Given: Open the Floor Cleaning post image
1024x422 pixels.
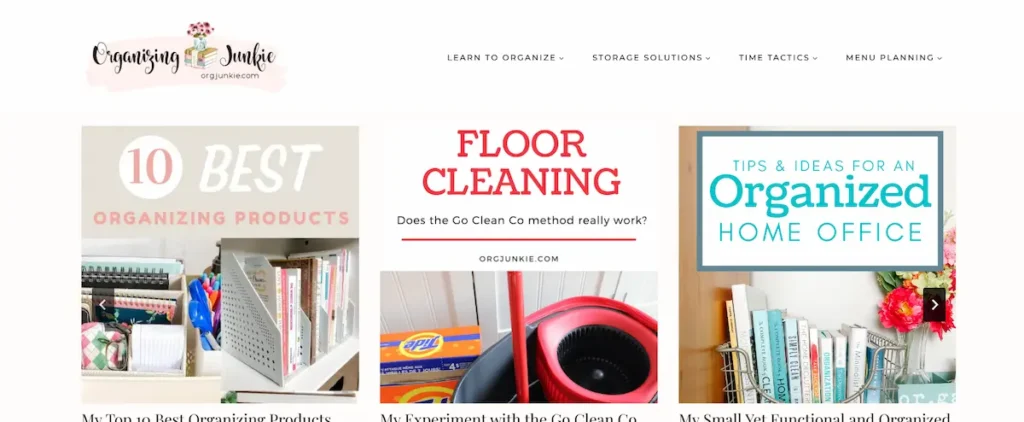Looking at the screenshot, I should (x=519, y=264).
